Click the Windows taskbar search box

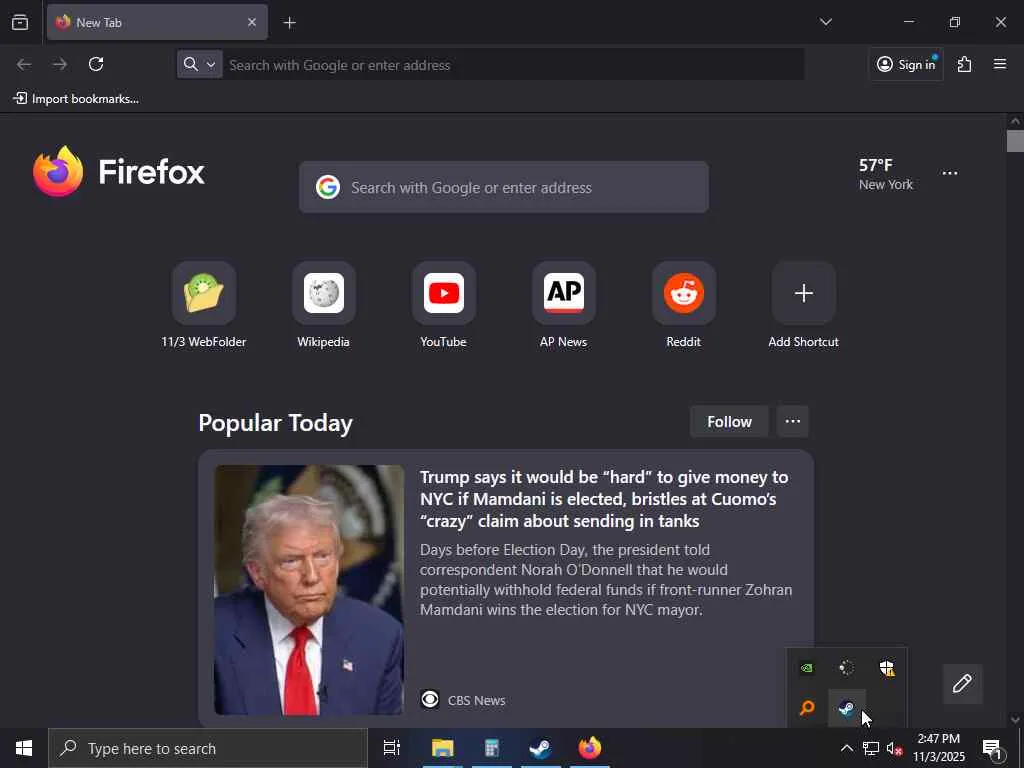(208, 748)
